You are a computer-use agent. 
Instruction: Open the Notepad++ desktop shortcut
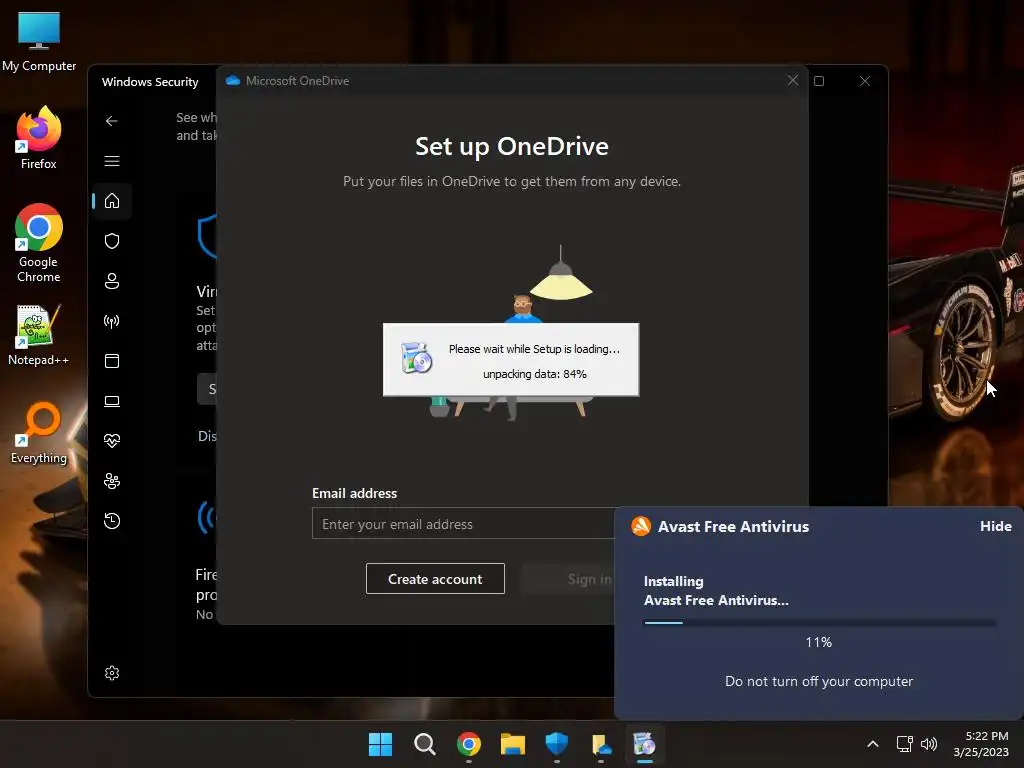39,335
